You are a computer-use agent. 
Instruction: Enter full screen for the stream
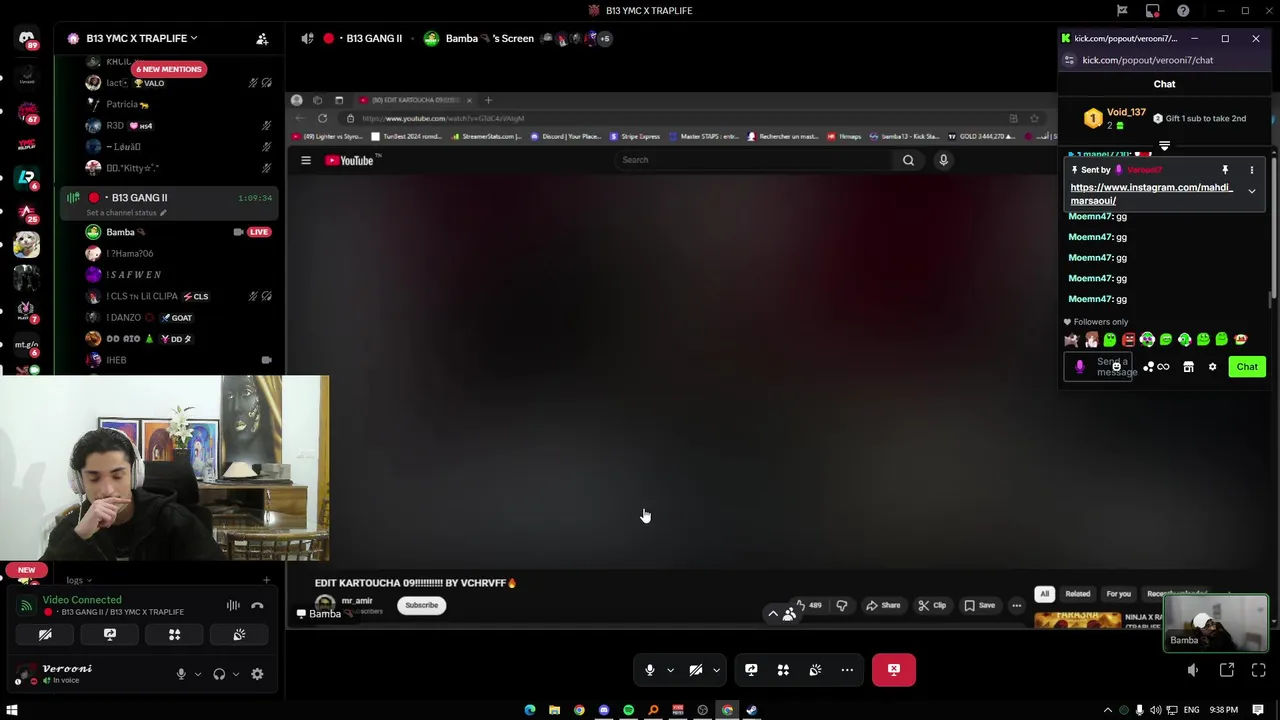1259,670
